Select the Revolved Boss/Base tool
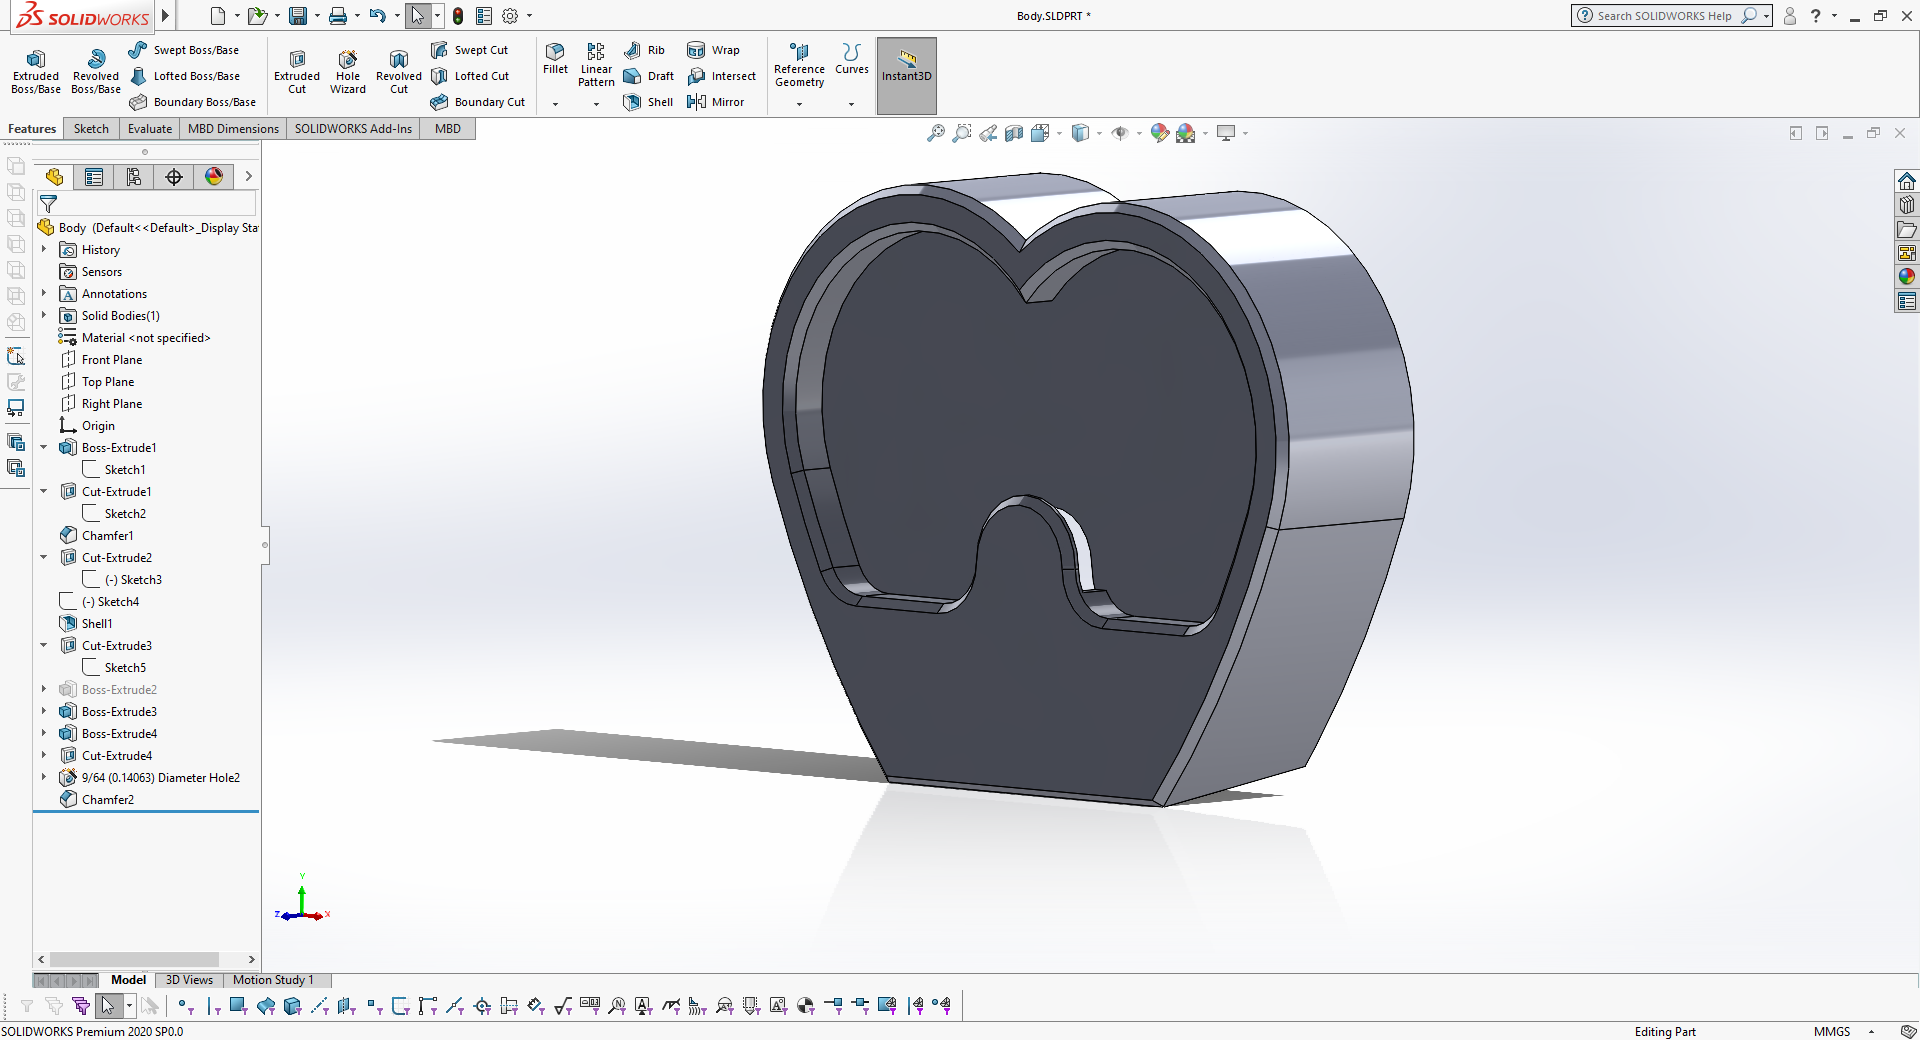 (96, 72)
